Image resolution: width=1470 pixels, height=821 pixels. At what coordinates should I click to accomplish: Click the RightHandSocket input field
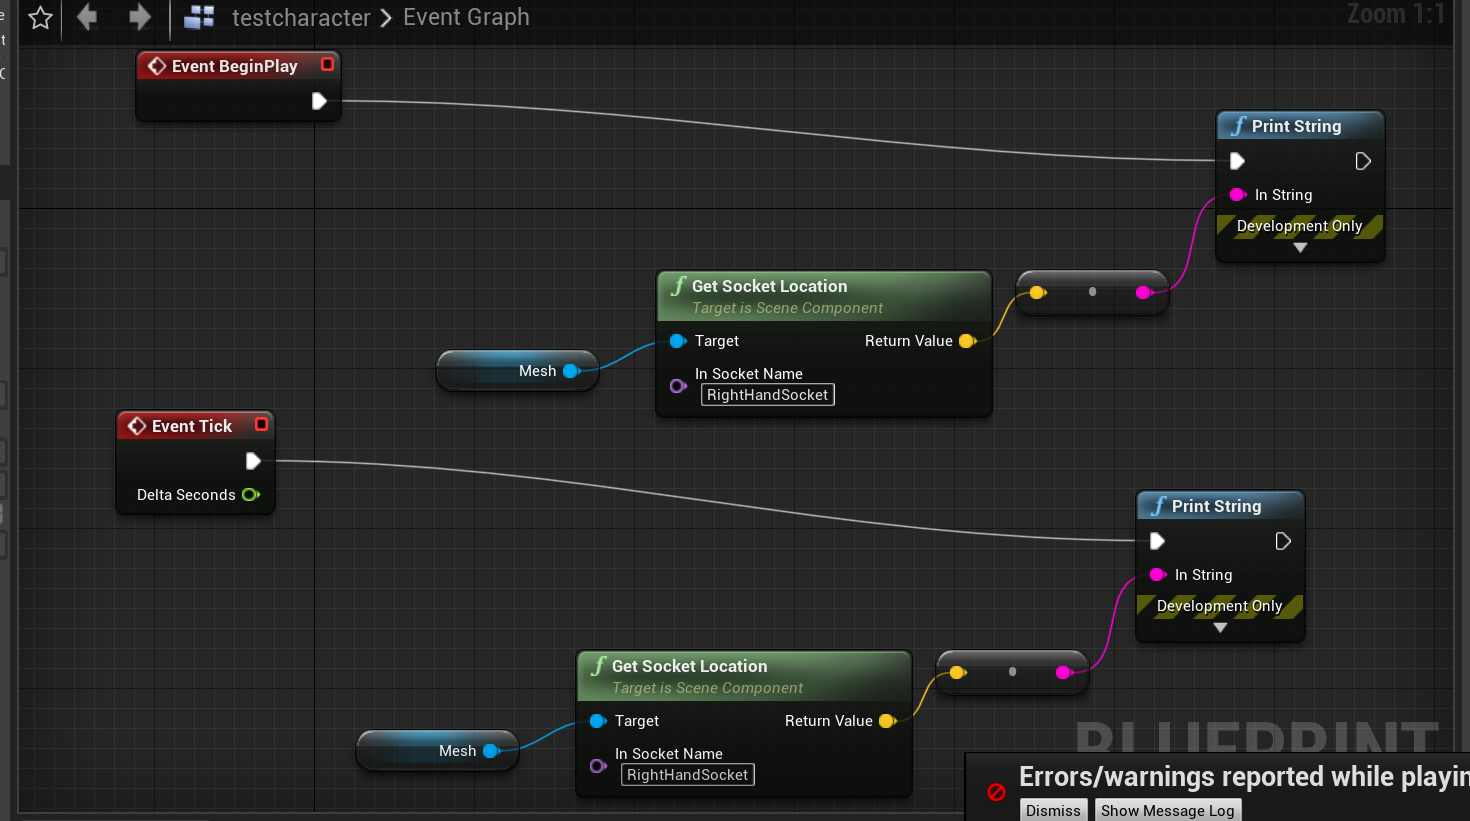(x=767, y=394)
